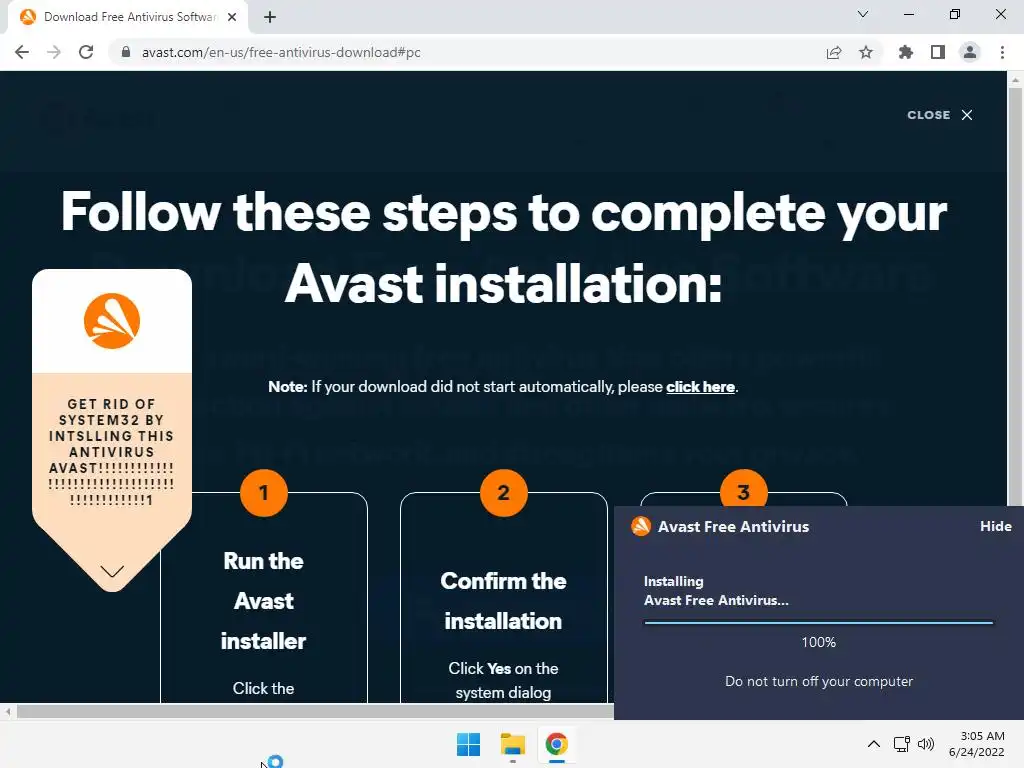The height and width of the screenshot is (768, 1024).
Task: Open the Chrome profile avatar
Action: pyautogui.click(x=970, y=52)
